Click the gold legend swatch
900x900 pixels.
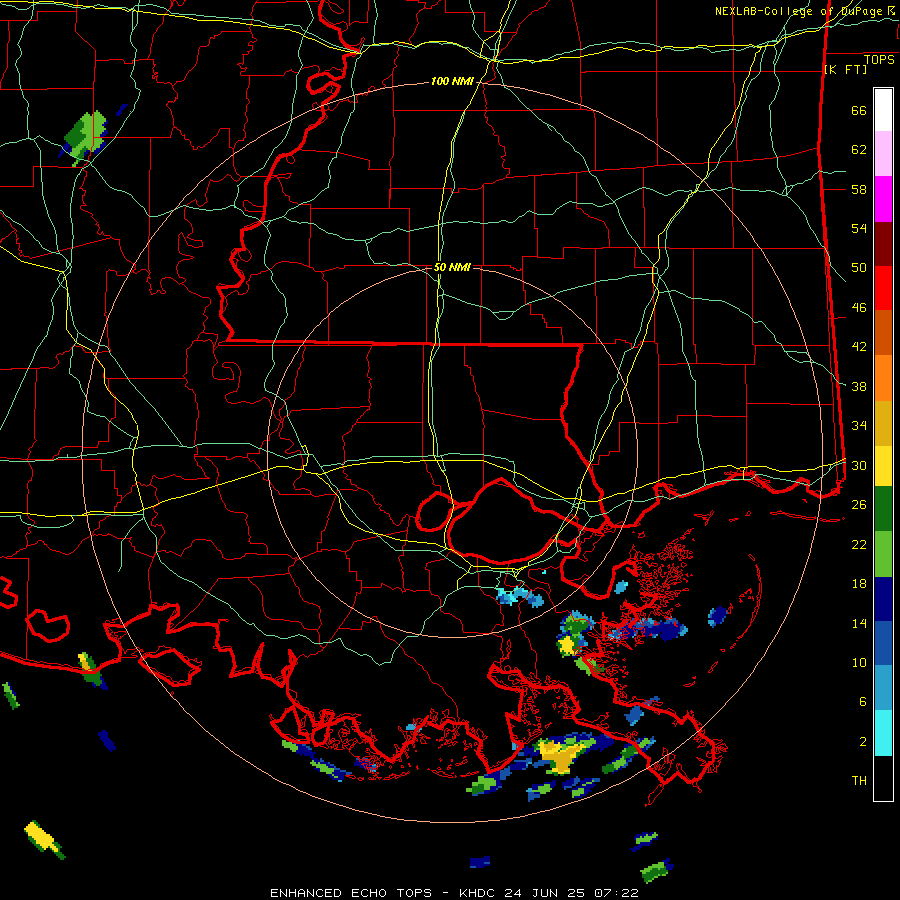point(883,423)
